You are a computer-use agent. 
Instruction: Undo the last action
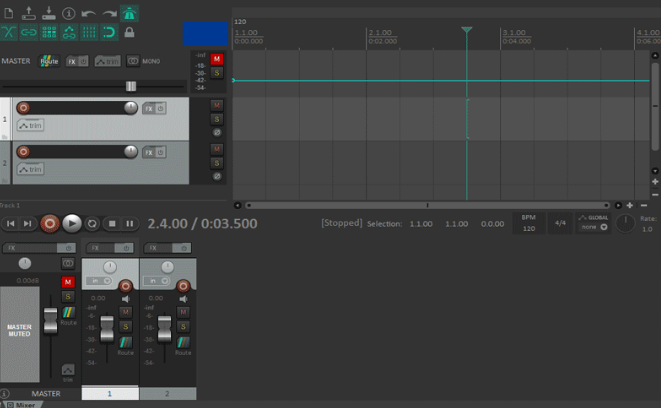click(89, 13)
